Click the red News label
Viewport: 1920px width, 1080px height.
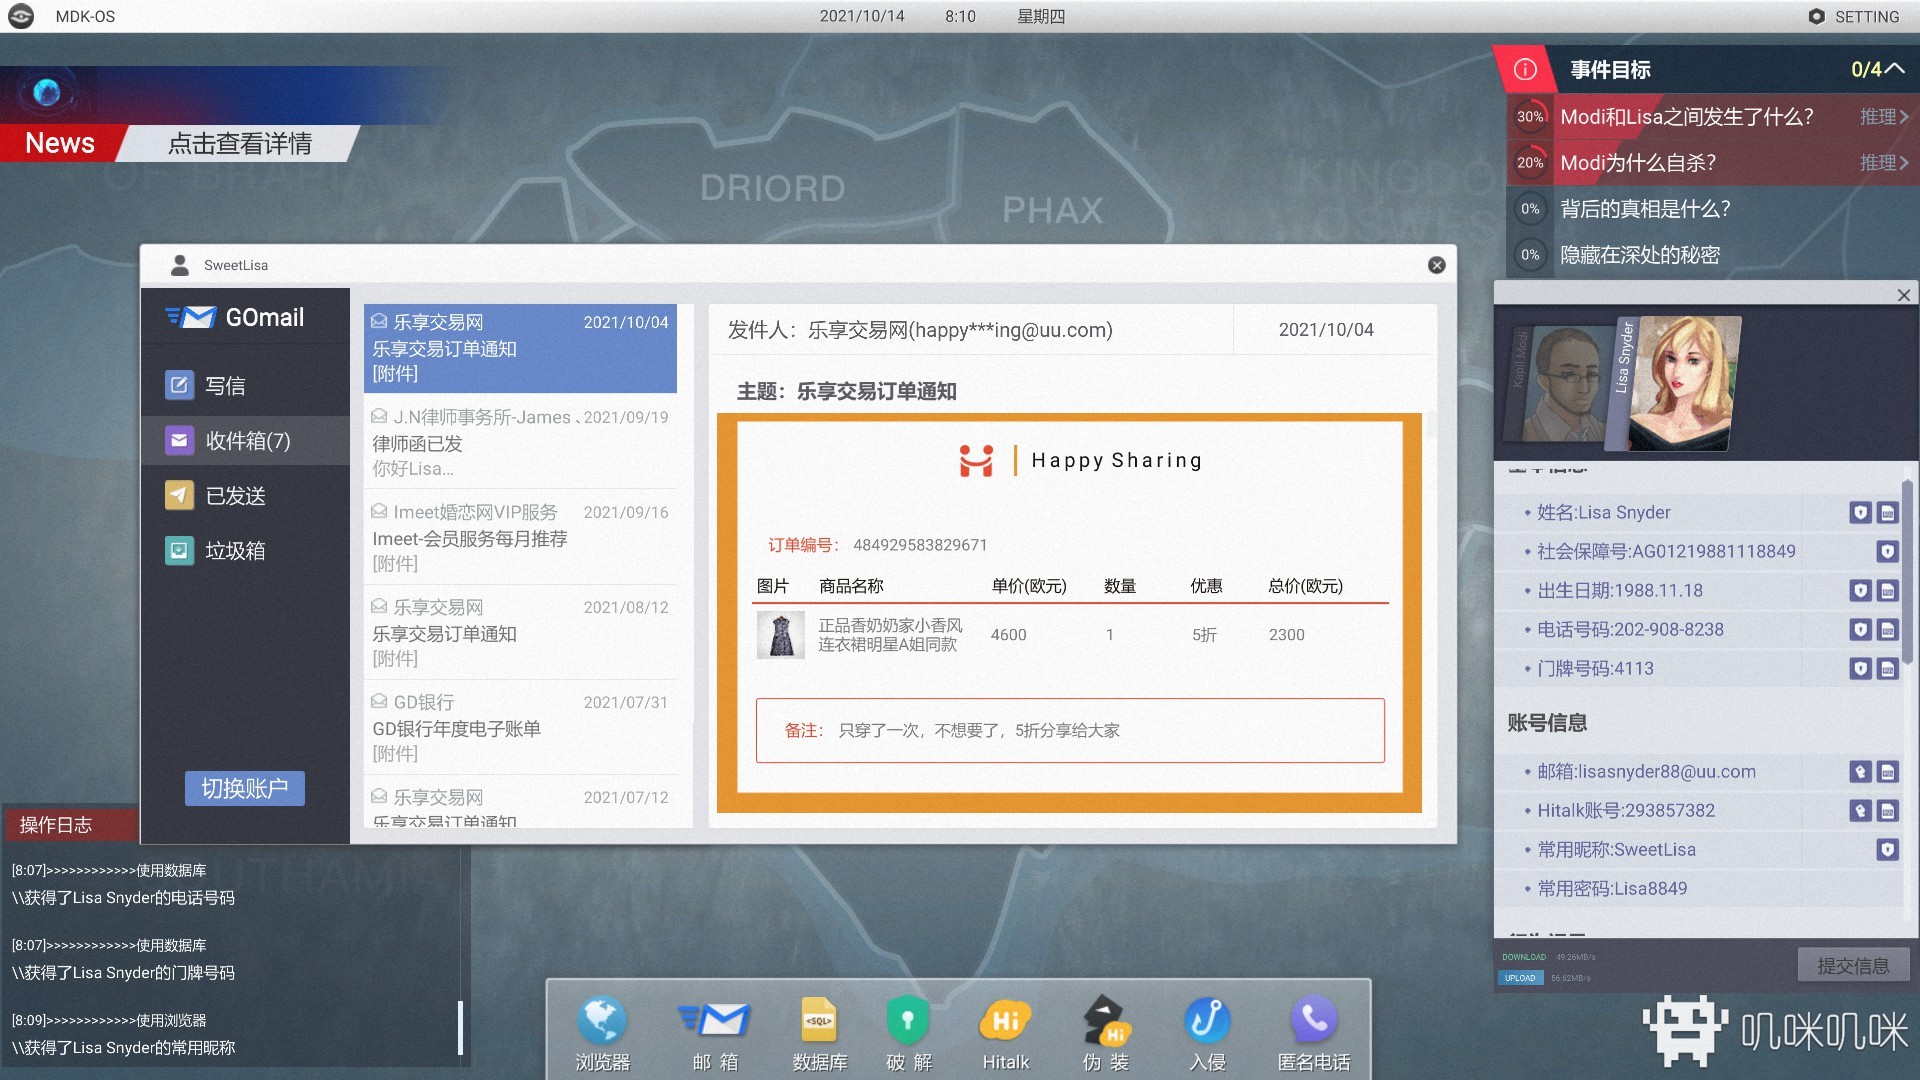pyautogui.click(x=60, y=143)
